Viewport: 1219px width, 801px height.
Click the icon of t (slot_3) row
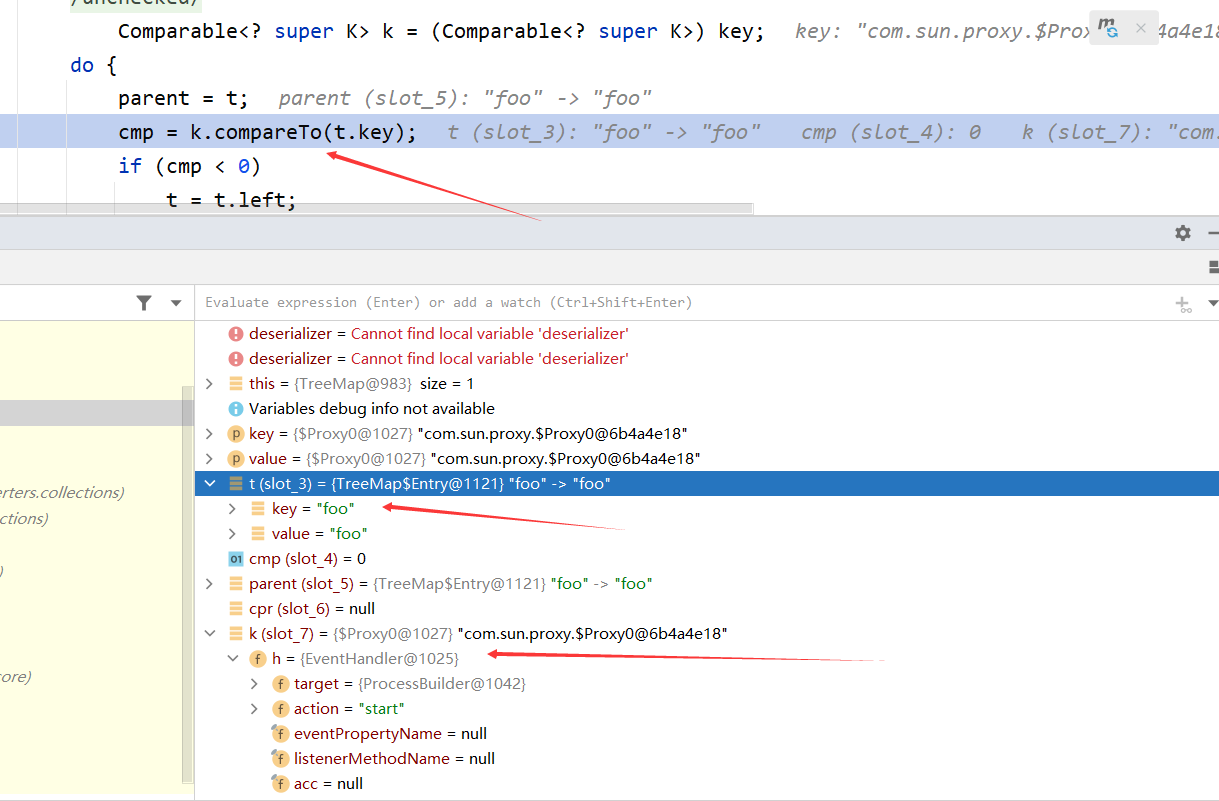(236, 483)
